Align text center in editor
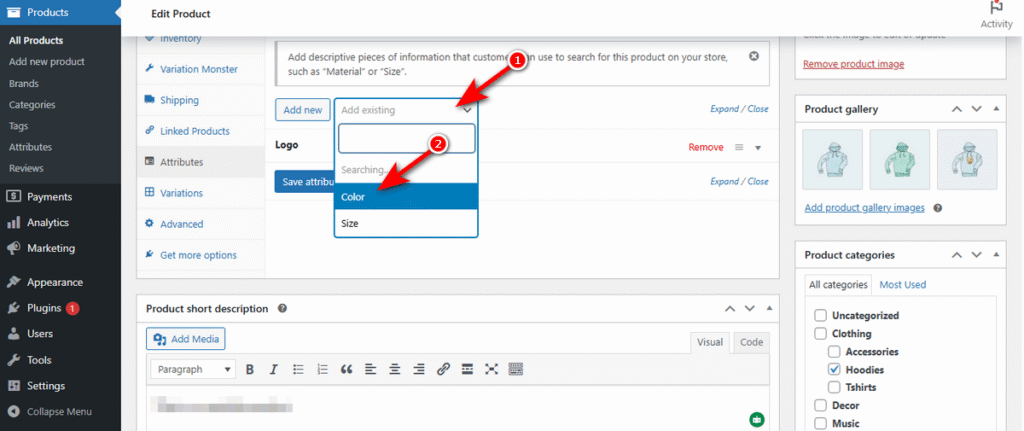The image size is (1024, 431). pyautogui.click(x=394, y=370)
